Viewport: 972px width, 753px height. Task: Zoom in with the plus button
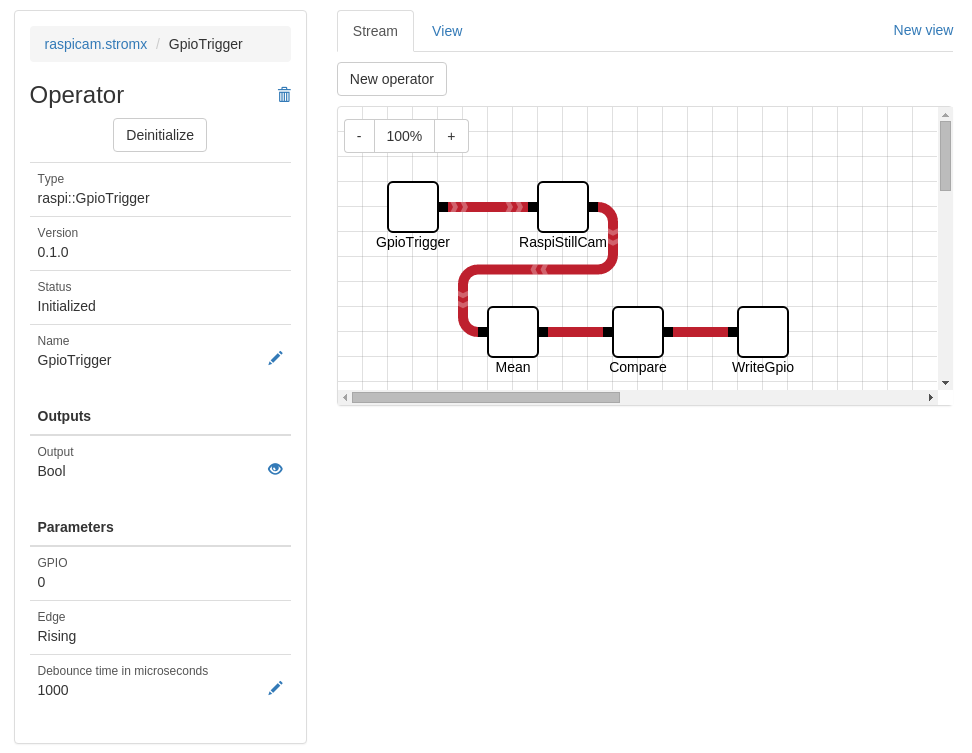click(x=451, y=136)
